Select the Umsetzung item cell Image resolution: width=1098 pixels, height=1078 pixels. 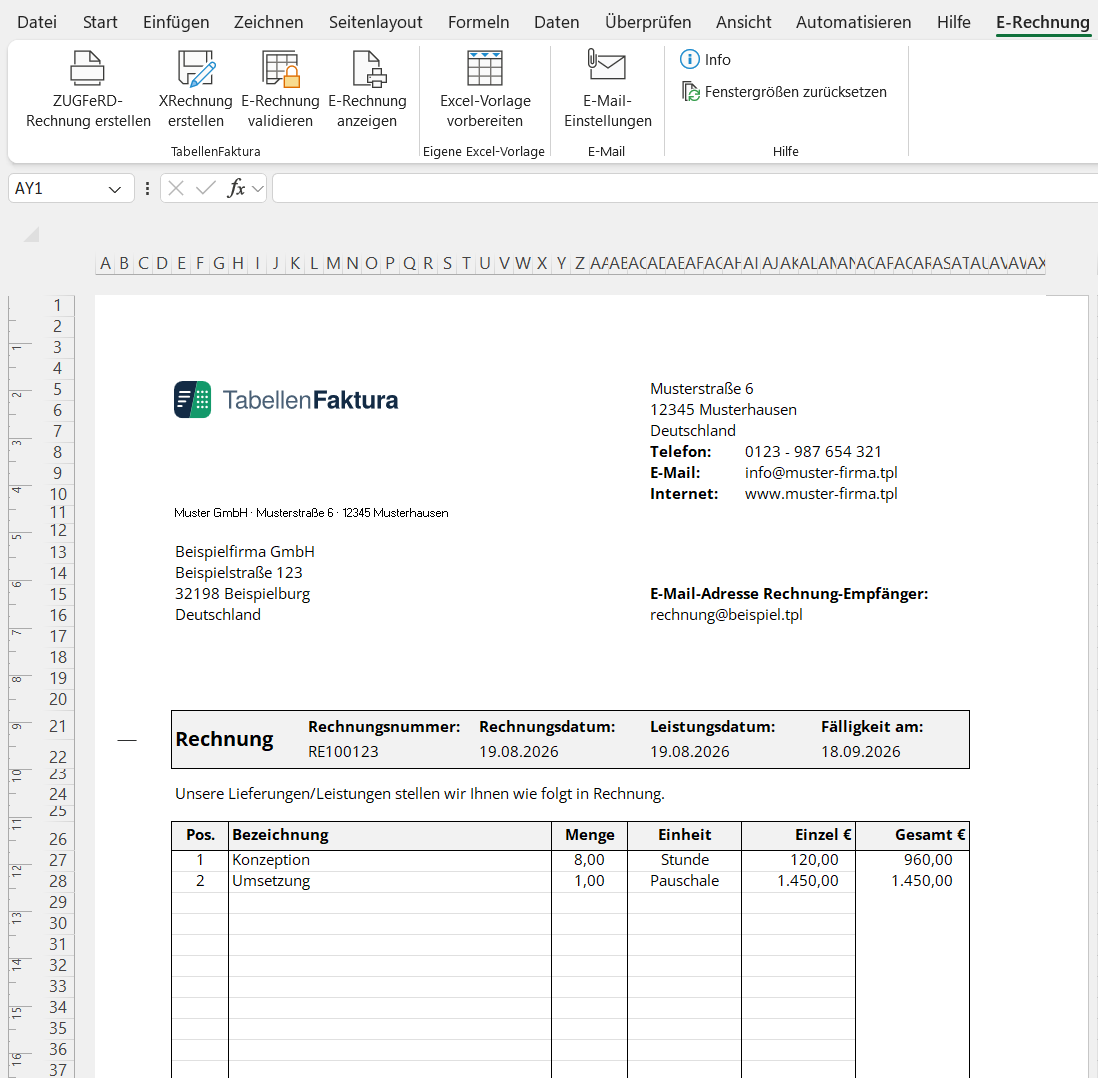point(390,881)
